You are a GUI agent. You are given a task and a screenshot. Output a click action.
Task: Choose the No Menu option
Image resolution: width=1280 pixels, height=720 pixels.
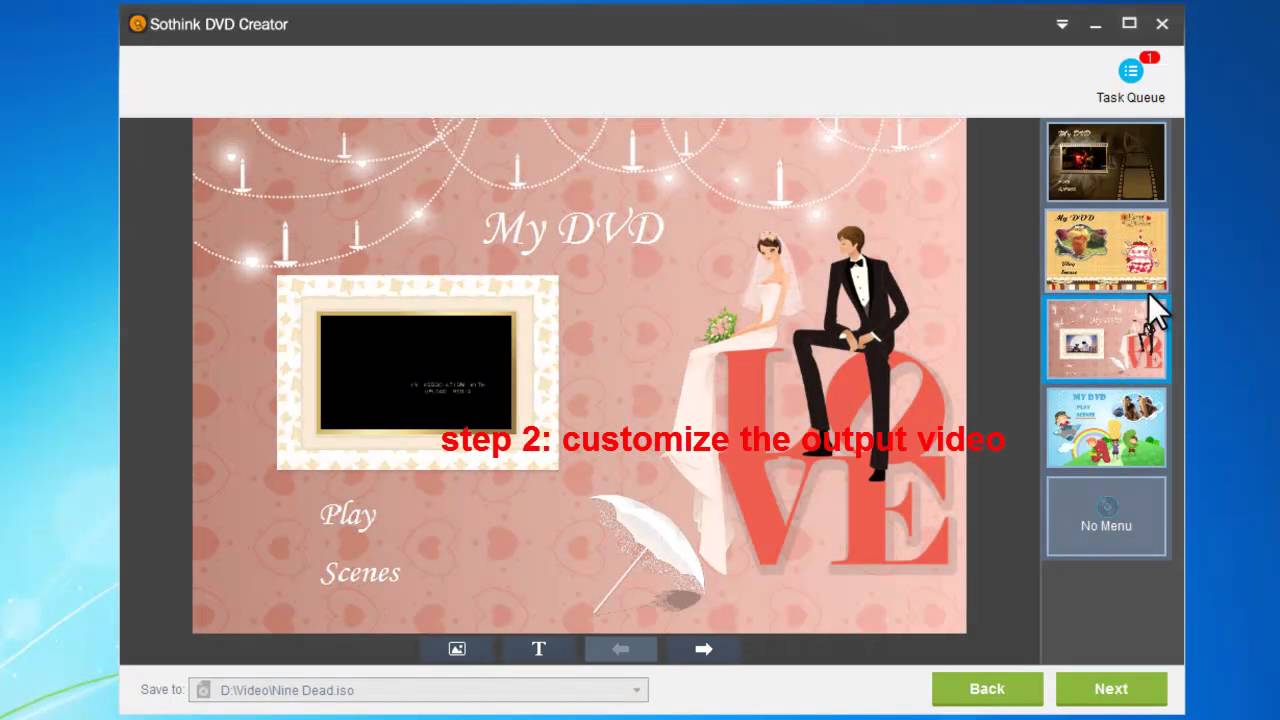(1106, 516)
